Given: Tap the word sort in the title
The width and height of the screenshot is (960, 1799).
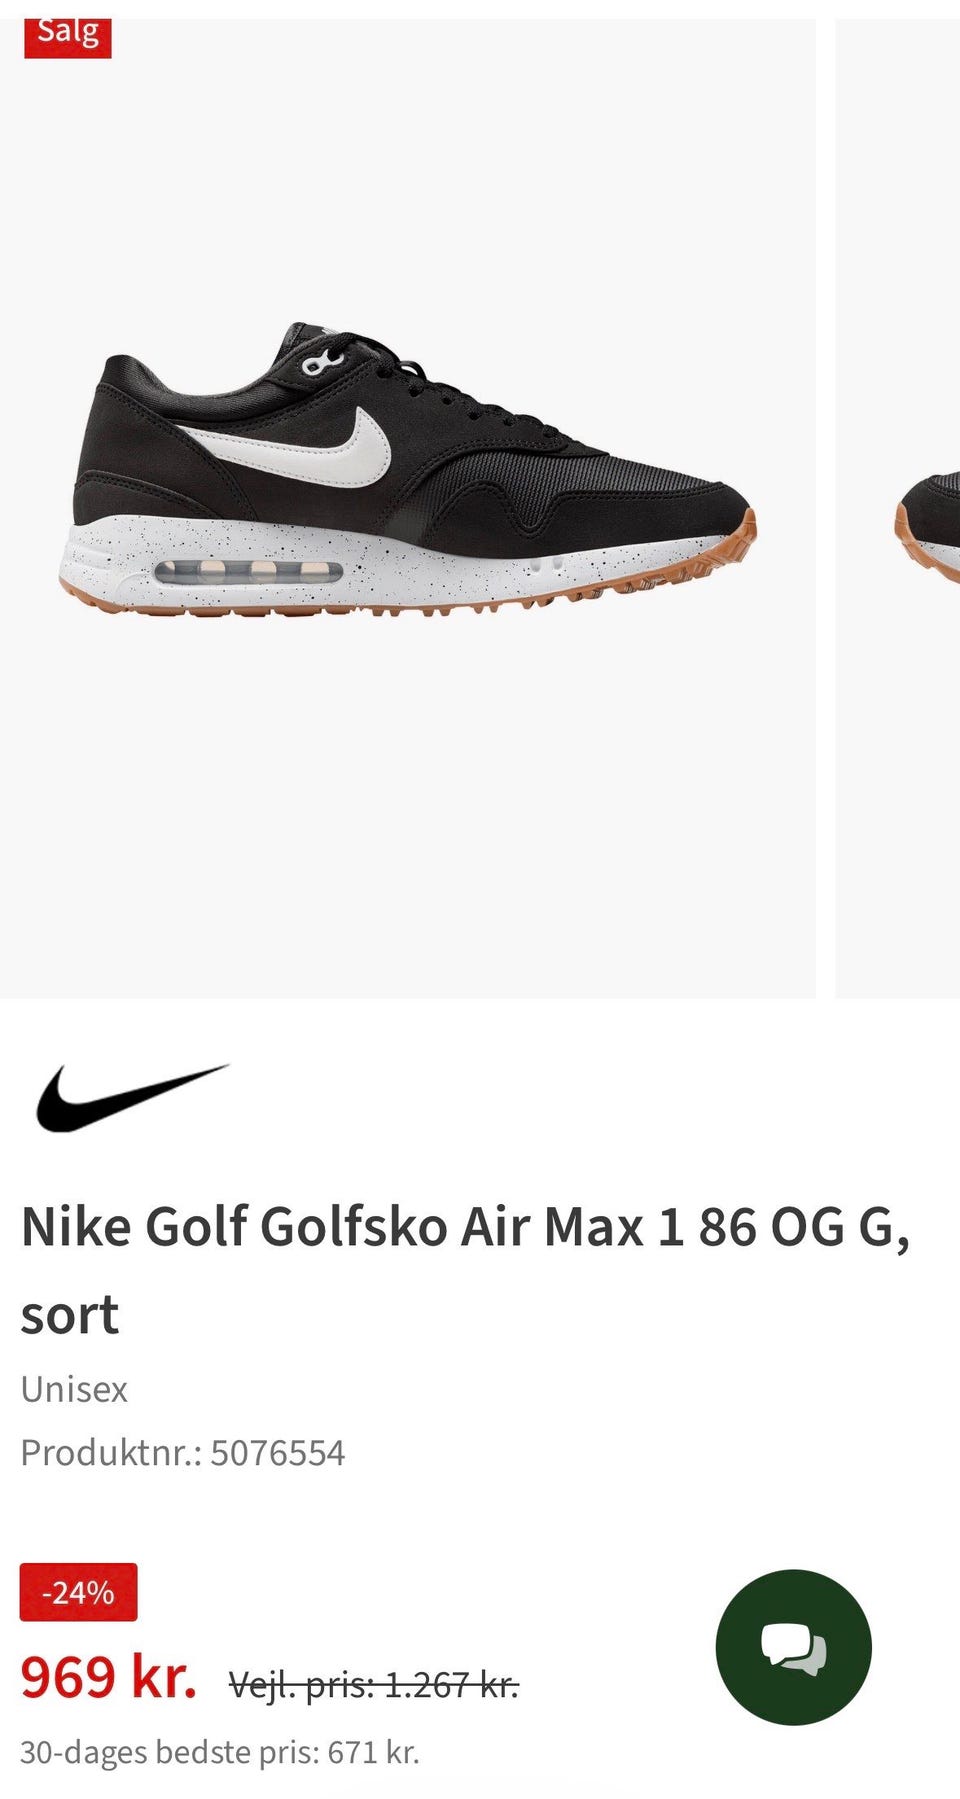Looking at the screenshot, I should click(69, 1314).
